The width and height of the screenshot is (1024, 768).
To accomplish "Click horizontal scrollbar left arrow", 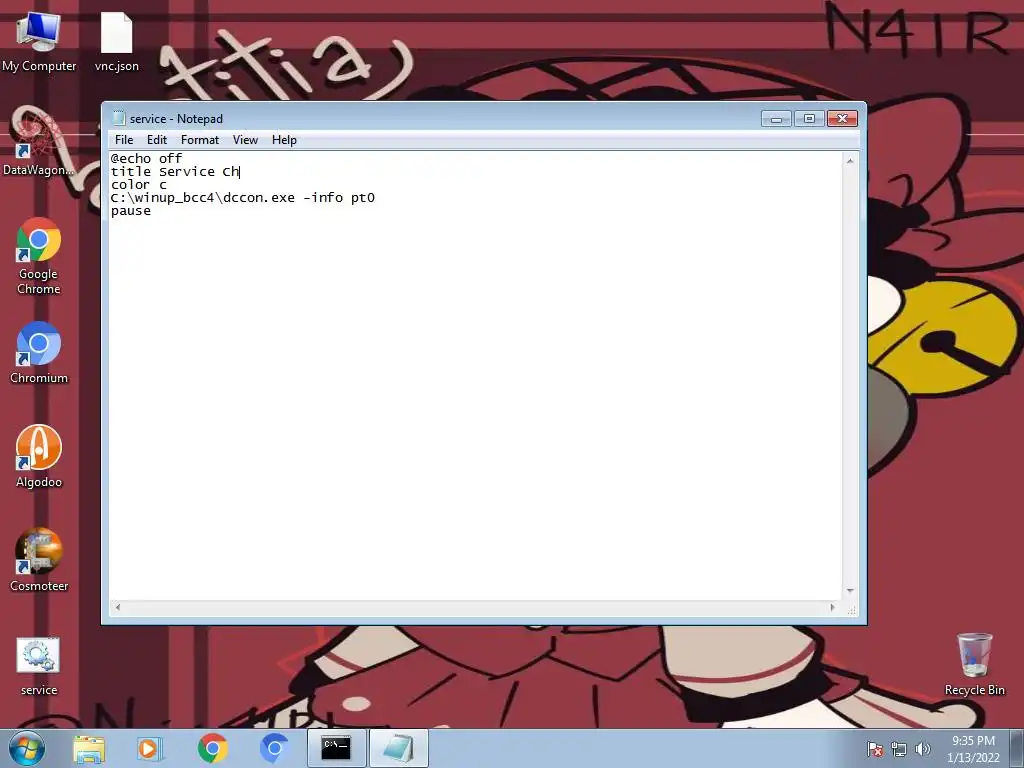I will click(x=118, y=607).
